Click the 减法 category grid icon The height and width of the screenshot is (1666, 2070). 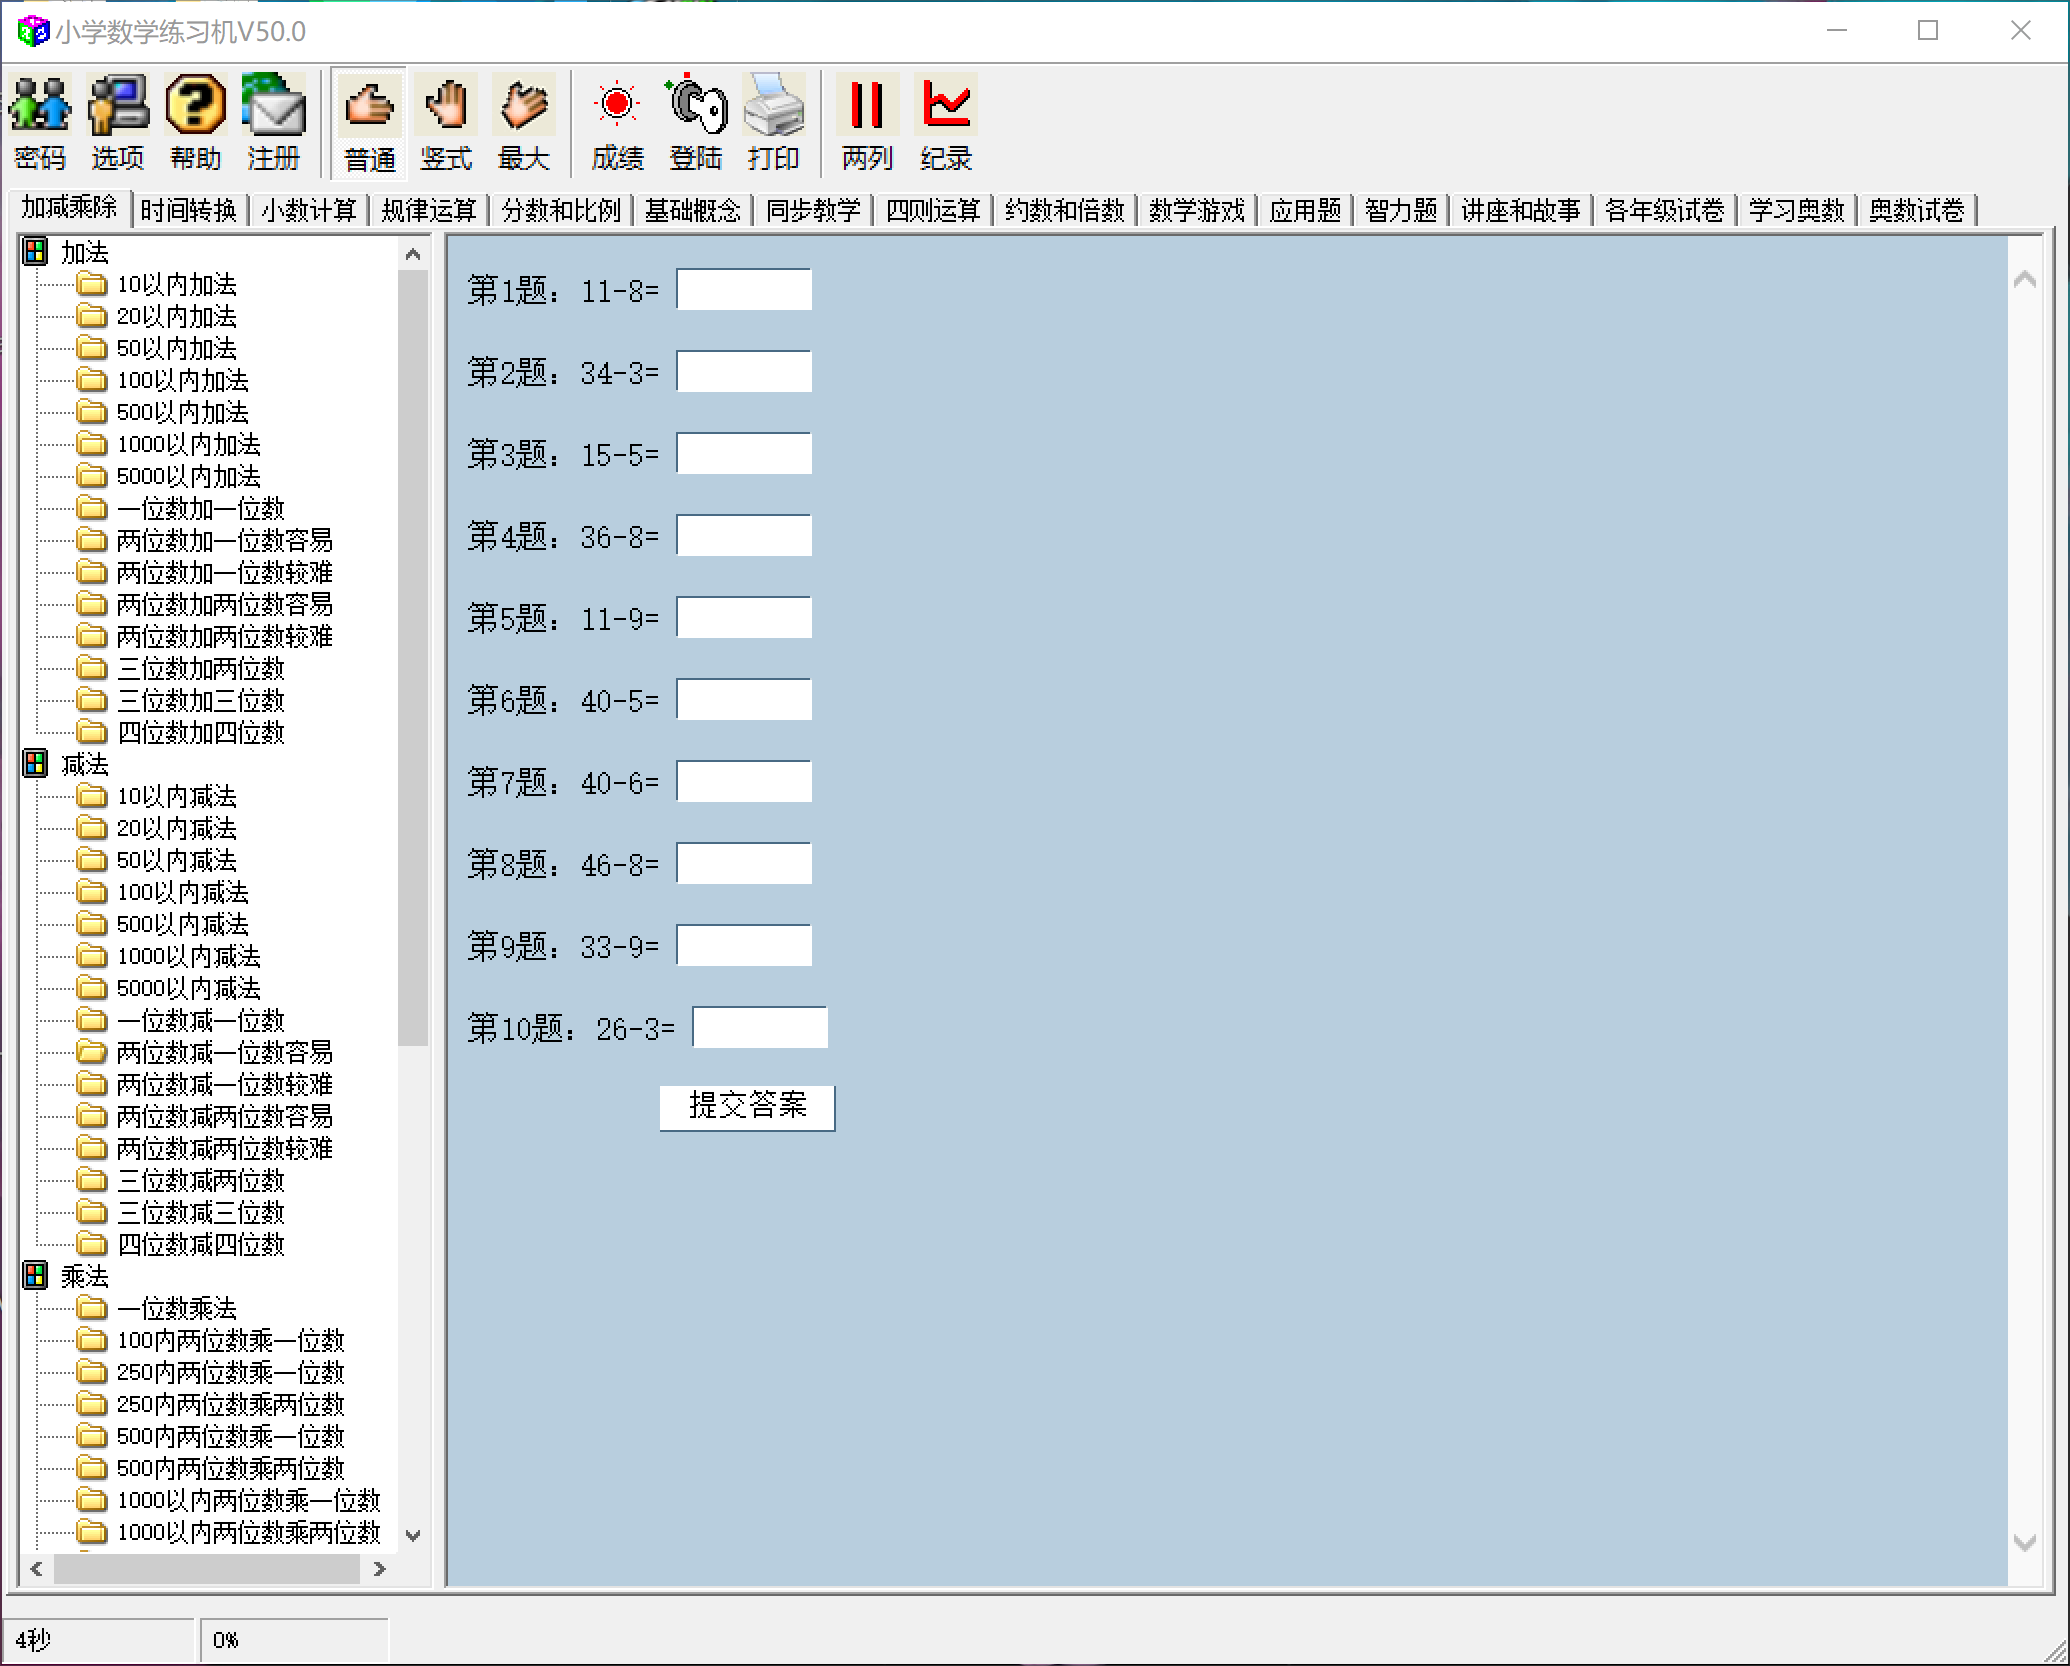pyautogui.click(x=35, y=763)
